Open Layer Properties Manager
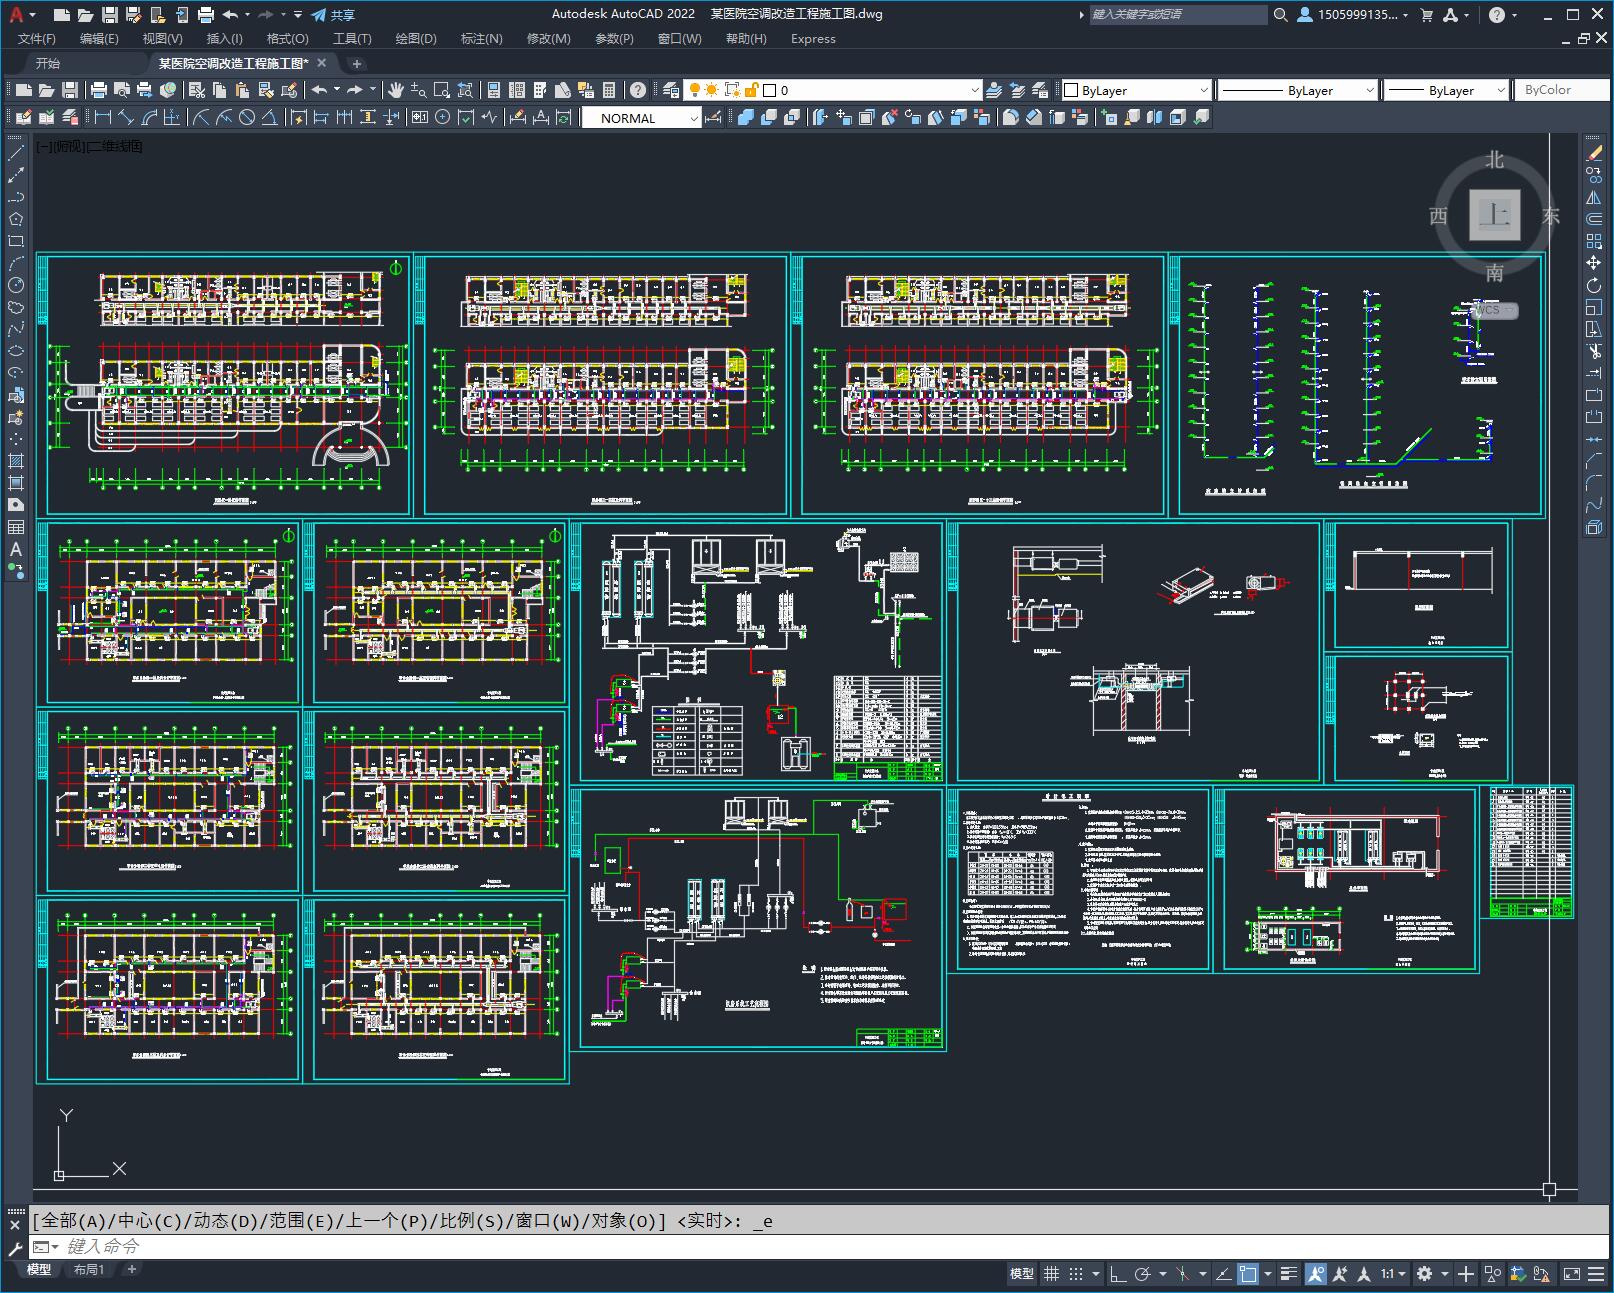1614x1293 pixels. coord(670,90)
